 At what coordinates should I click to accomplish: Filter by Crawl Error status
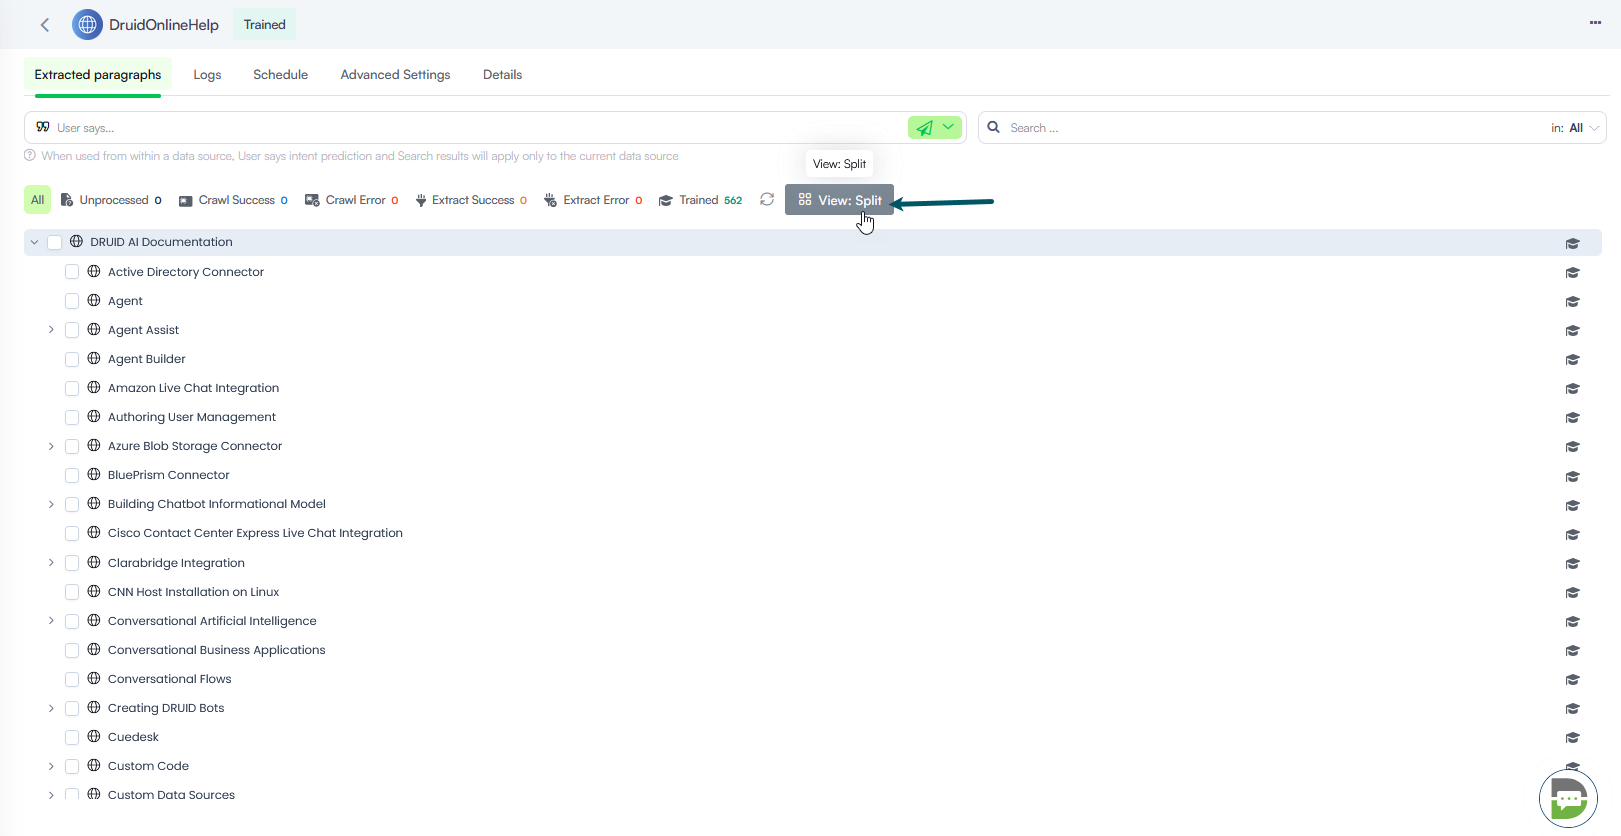click(352, 200)
